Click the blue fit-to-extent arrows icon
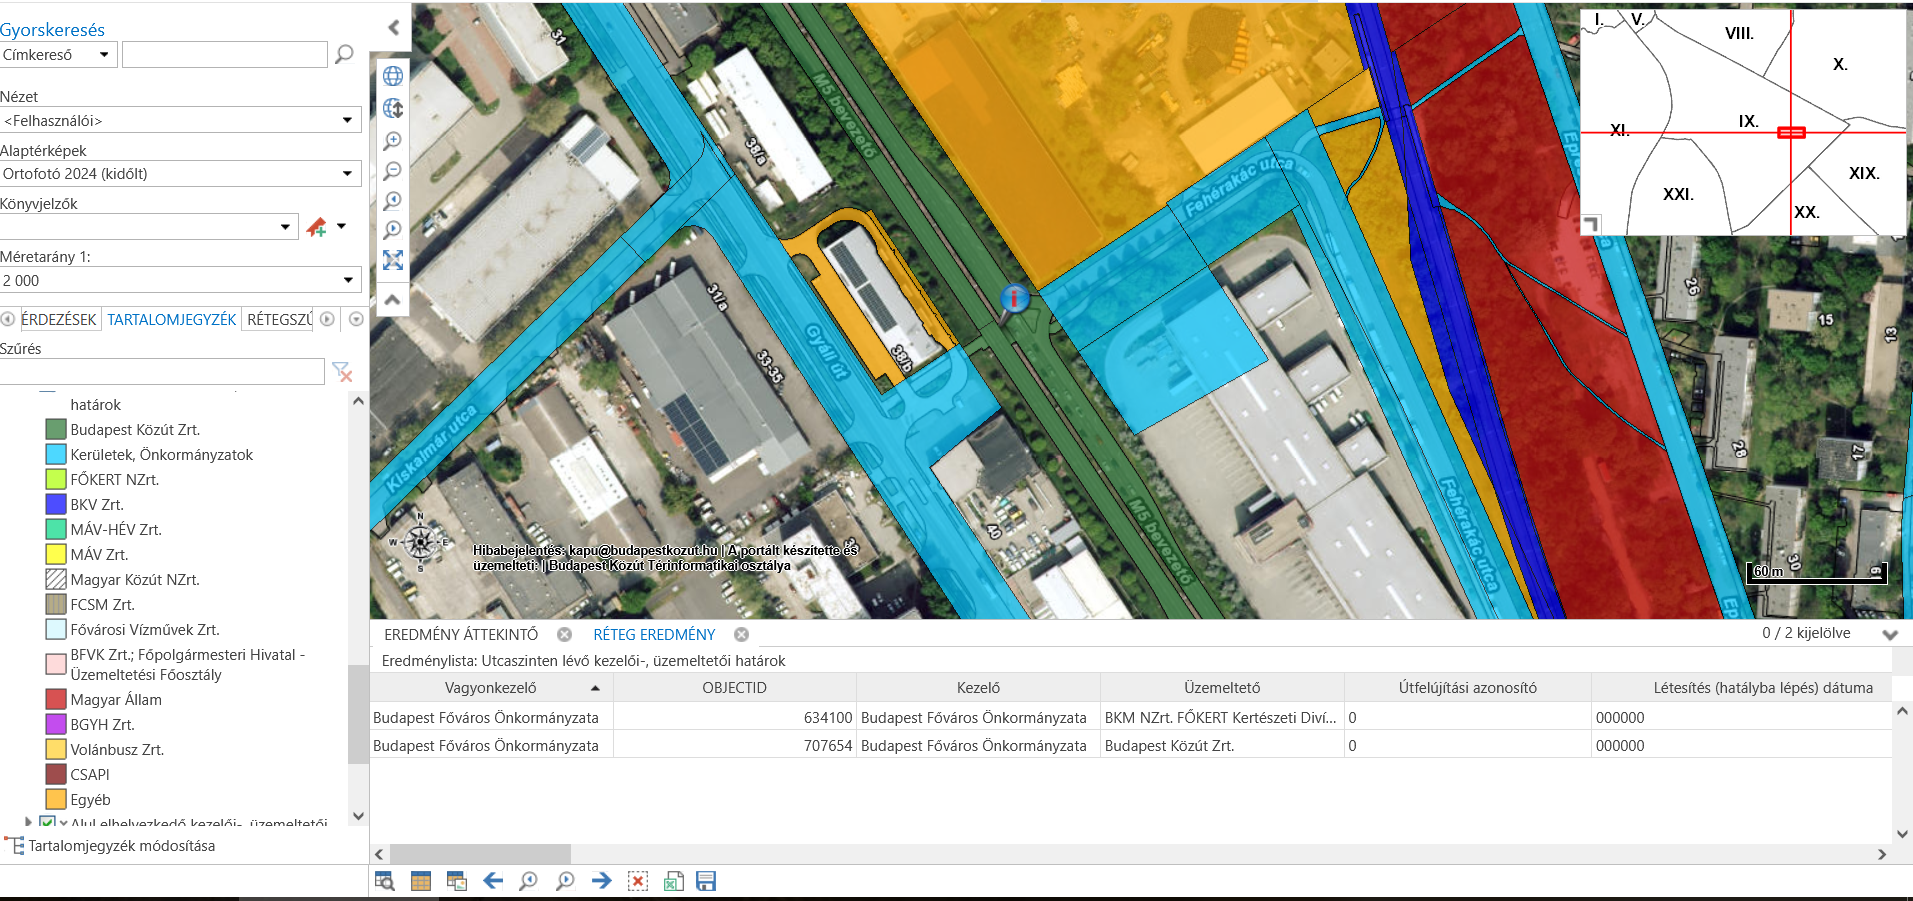 point(393,260)
